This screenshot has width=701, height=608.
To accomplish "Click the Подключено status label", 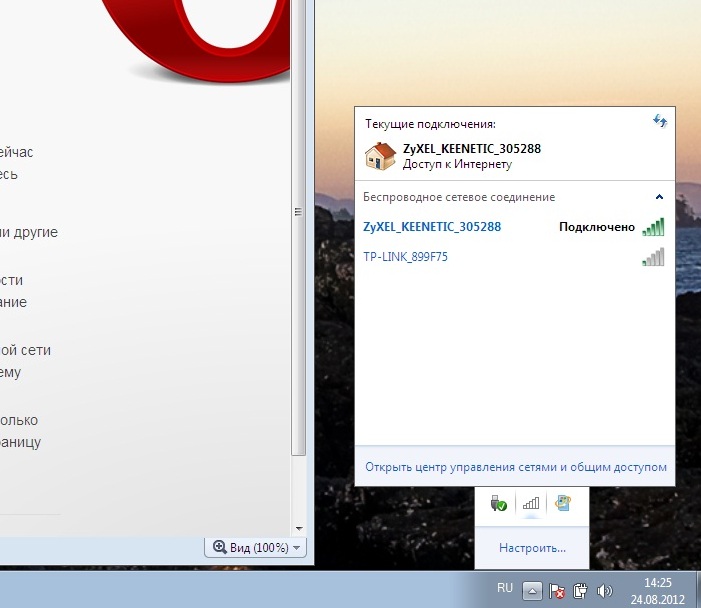I will pos(597,227).
